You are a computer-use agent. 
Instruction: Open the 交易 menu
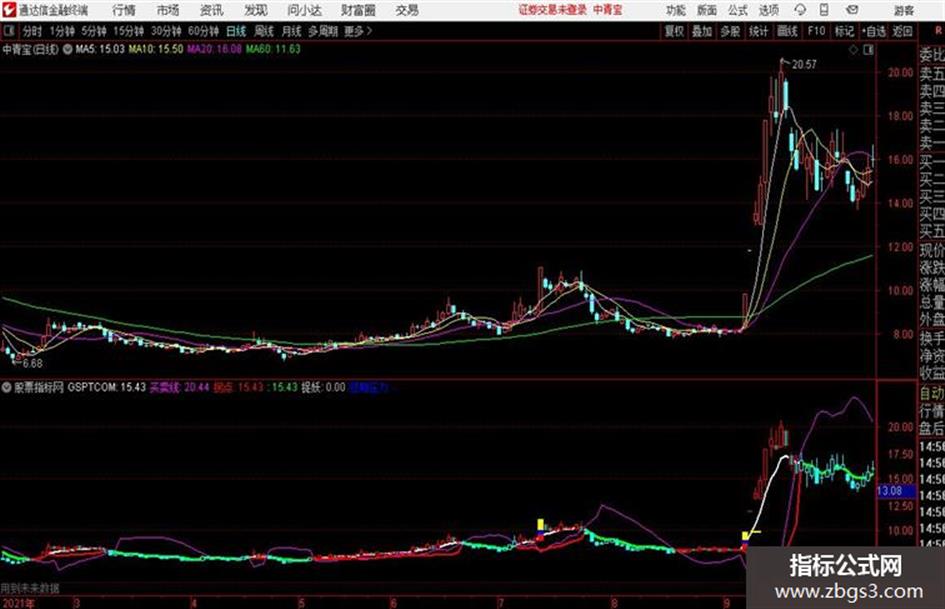point(407,10)
